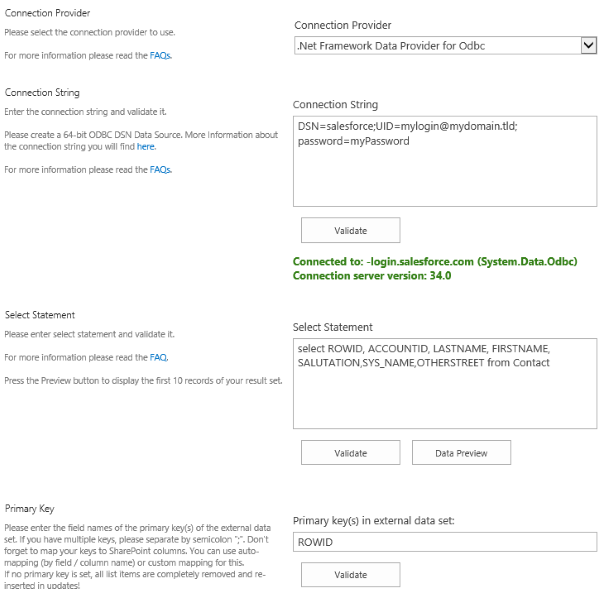This screenshot has width=600, height=589.
Task: Click the Data Preview button
Action: [x=461, y=453]
